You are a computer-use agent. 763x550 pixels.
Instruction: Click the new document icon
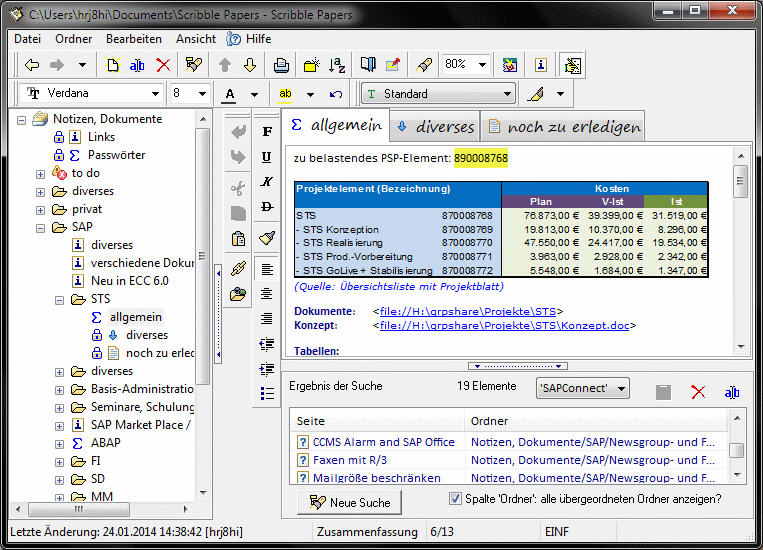(113, 65)
